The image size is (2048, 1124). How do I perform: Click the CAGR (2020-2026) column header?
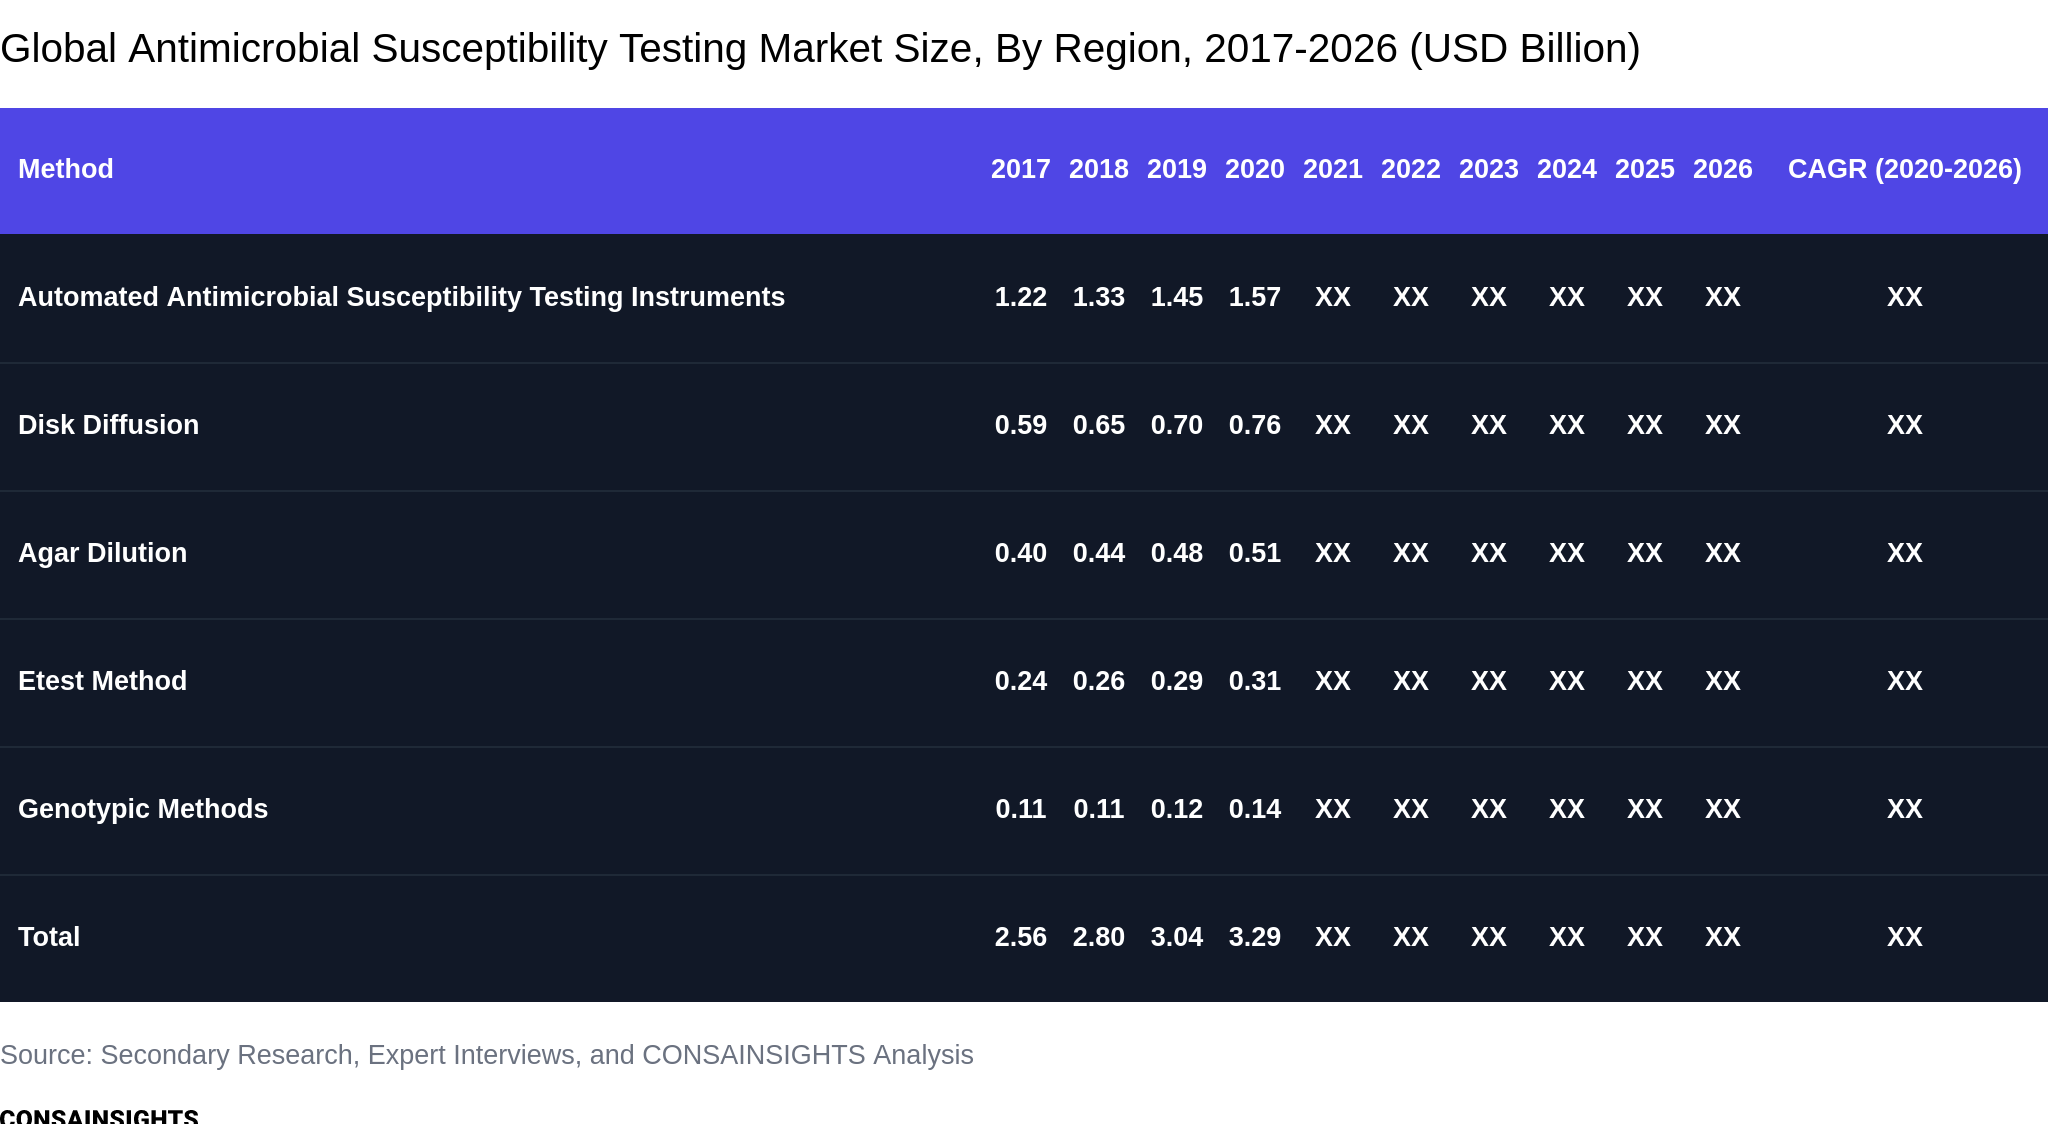[1905, 169]
